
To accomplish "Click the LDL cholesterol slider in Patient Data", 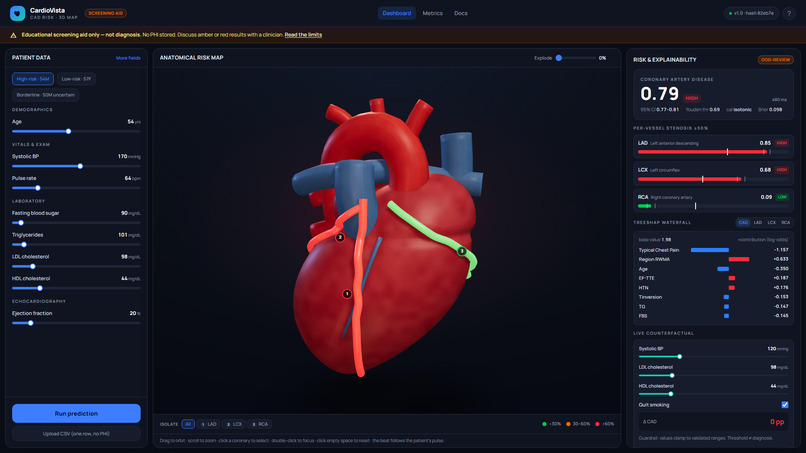I will pyautogui.click(x=76, y=266).
